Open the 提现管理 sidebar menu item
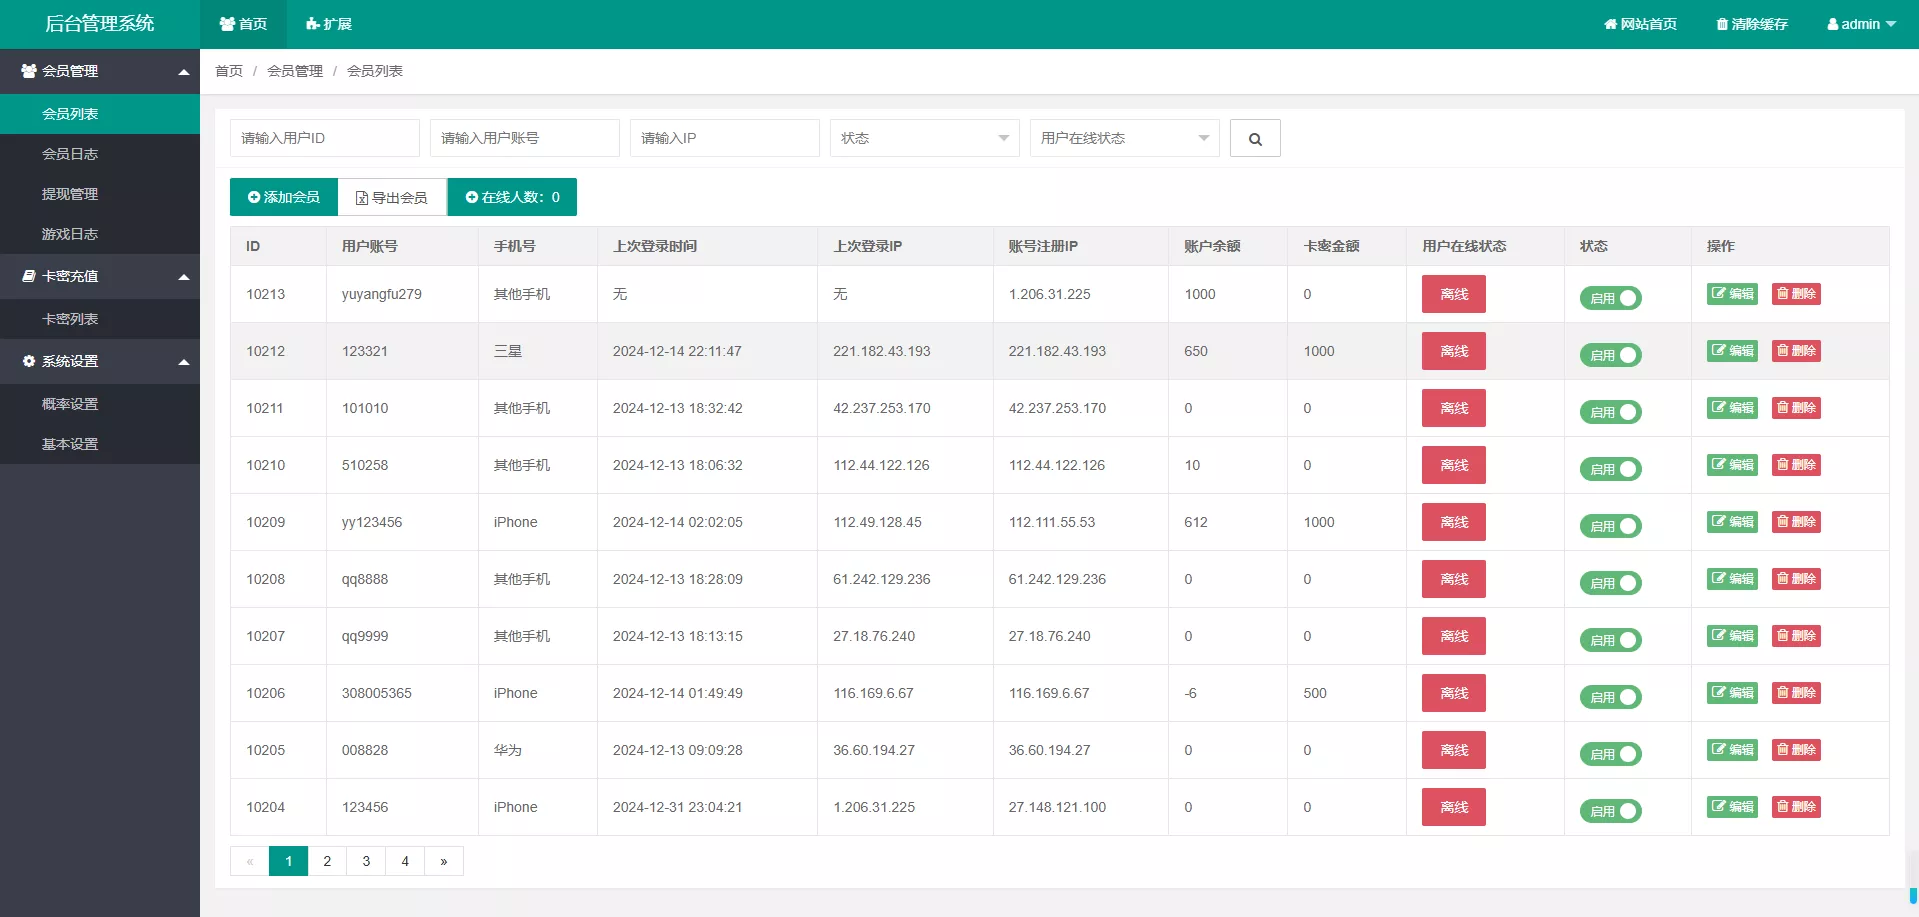1919x917 pixels. pyautogui.click(x=70, y=194)
